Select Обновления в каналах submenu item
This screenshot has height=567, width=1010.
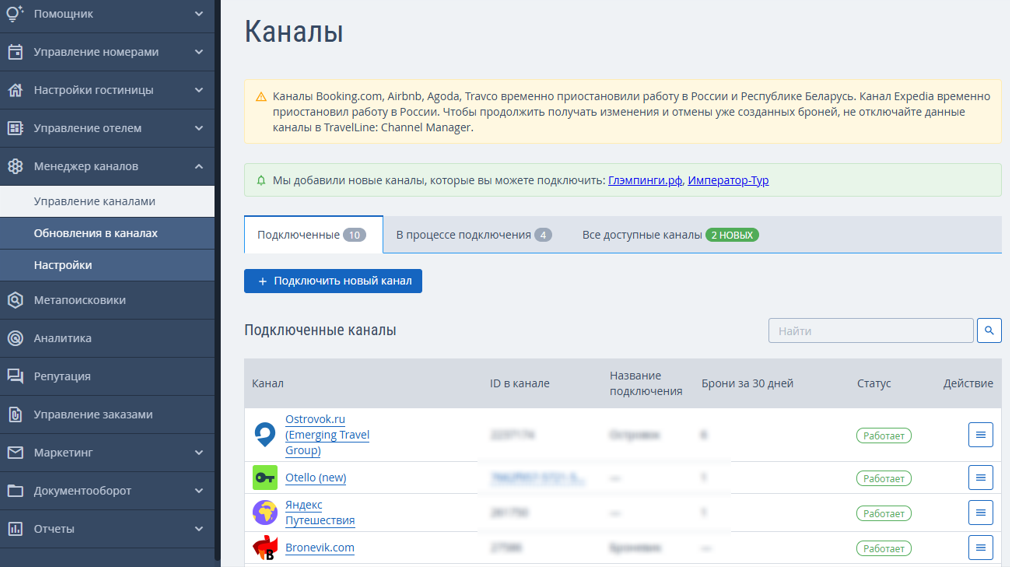[96, 233]
